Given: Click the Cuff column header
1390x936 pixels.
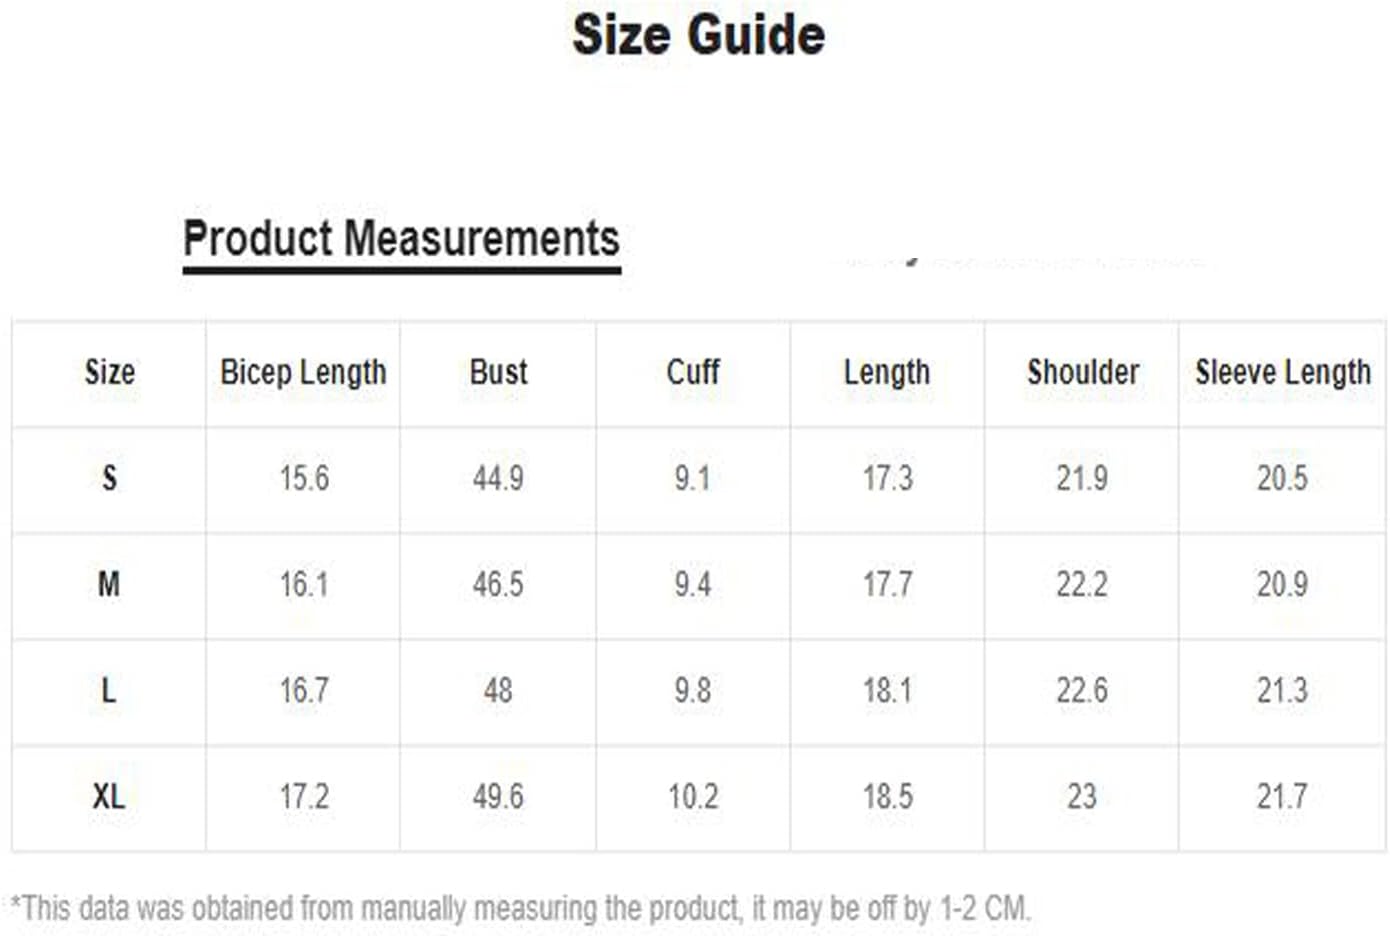Looking at the screenshot, I should 693,373.
